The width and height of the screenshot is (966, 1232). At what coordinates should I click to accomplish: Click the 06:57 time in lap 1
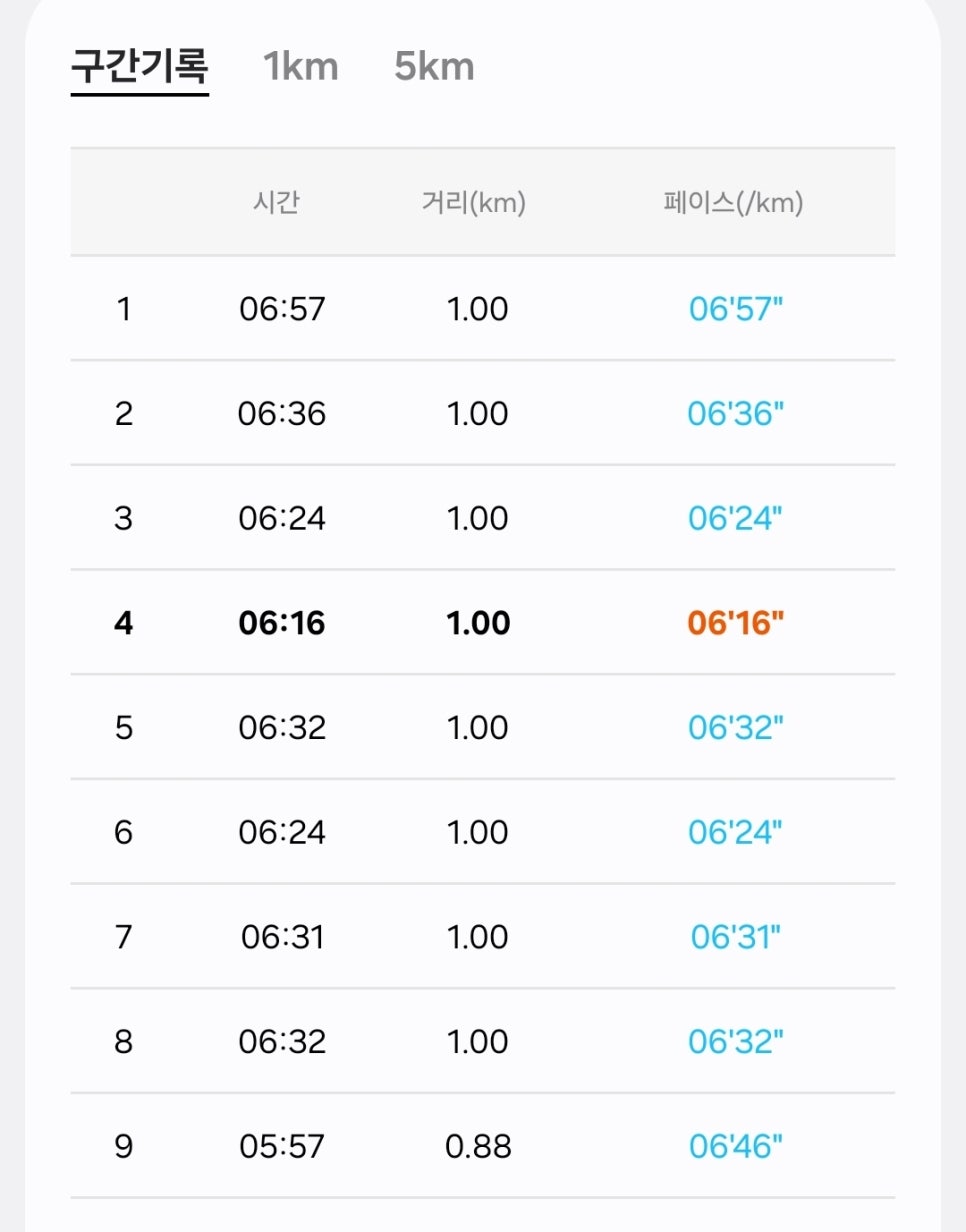[x=282, y=309]
